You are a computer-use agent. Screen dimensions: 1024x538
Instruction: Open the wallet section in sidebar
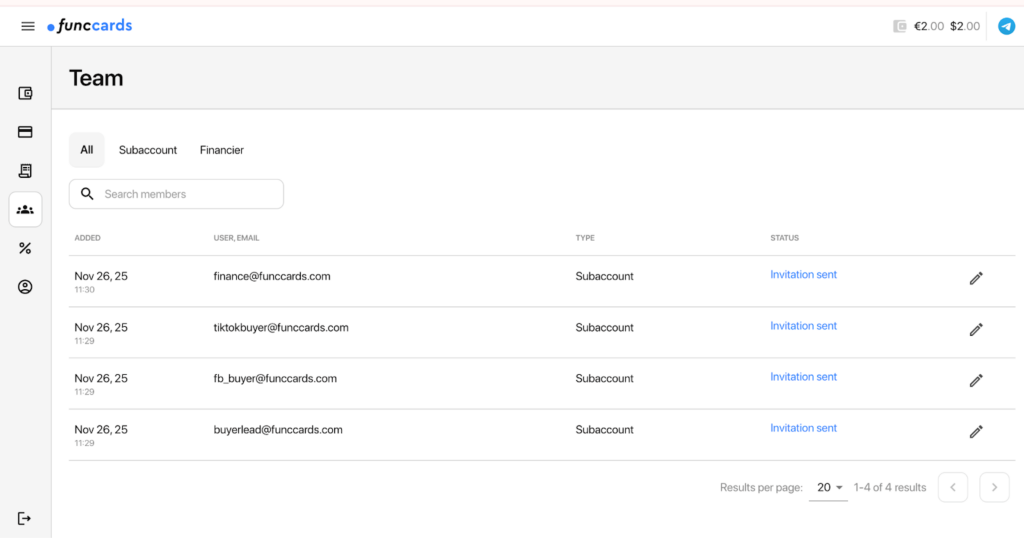coord(25,93)
